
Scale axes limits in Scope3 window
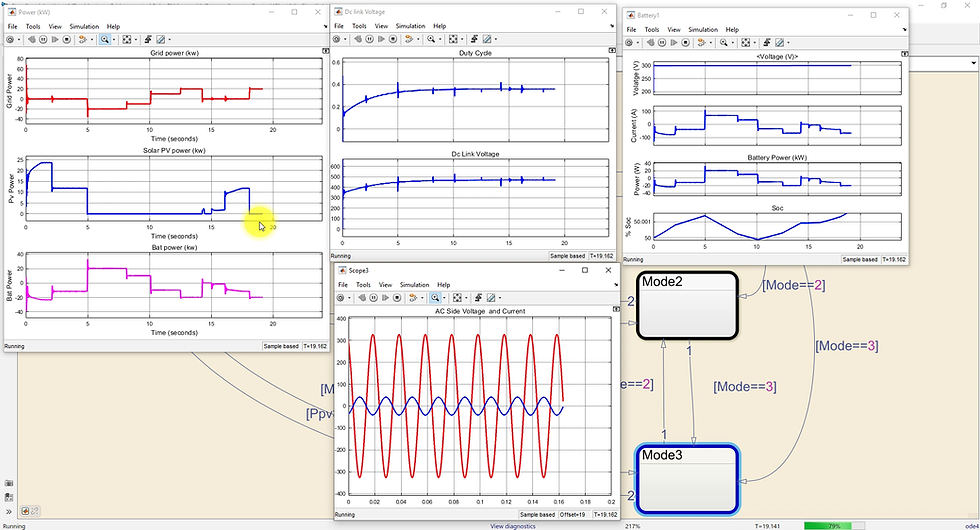[x=457, y=298]
